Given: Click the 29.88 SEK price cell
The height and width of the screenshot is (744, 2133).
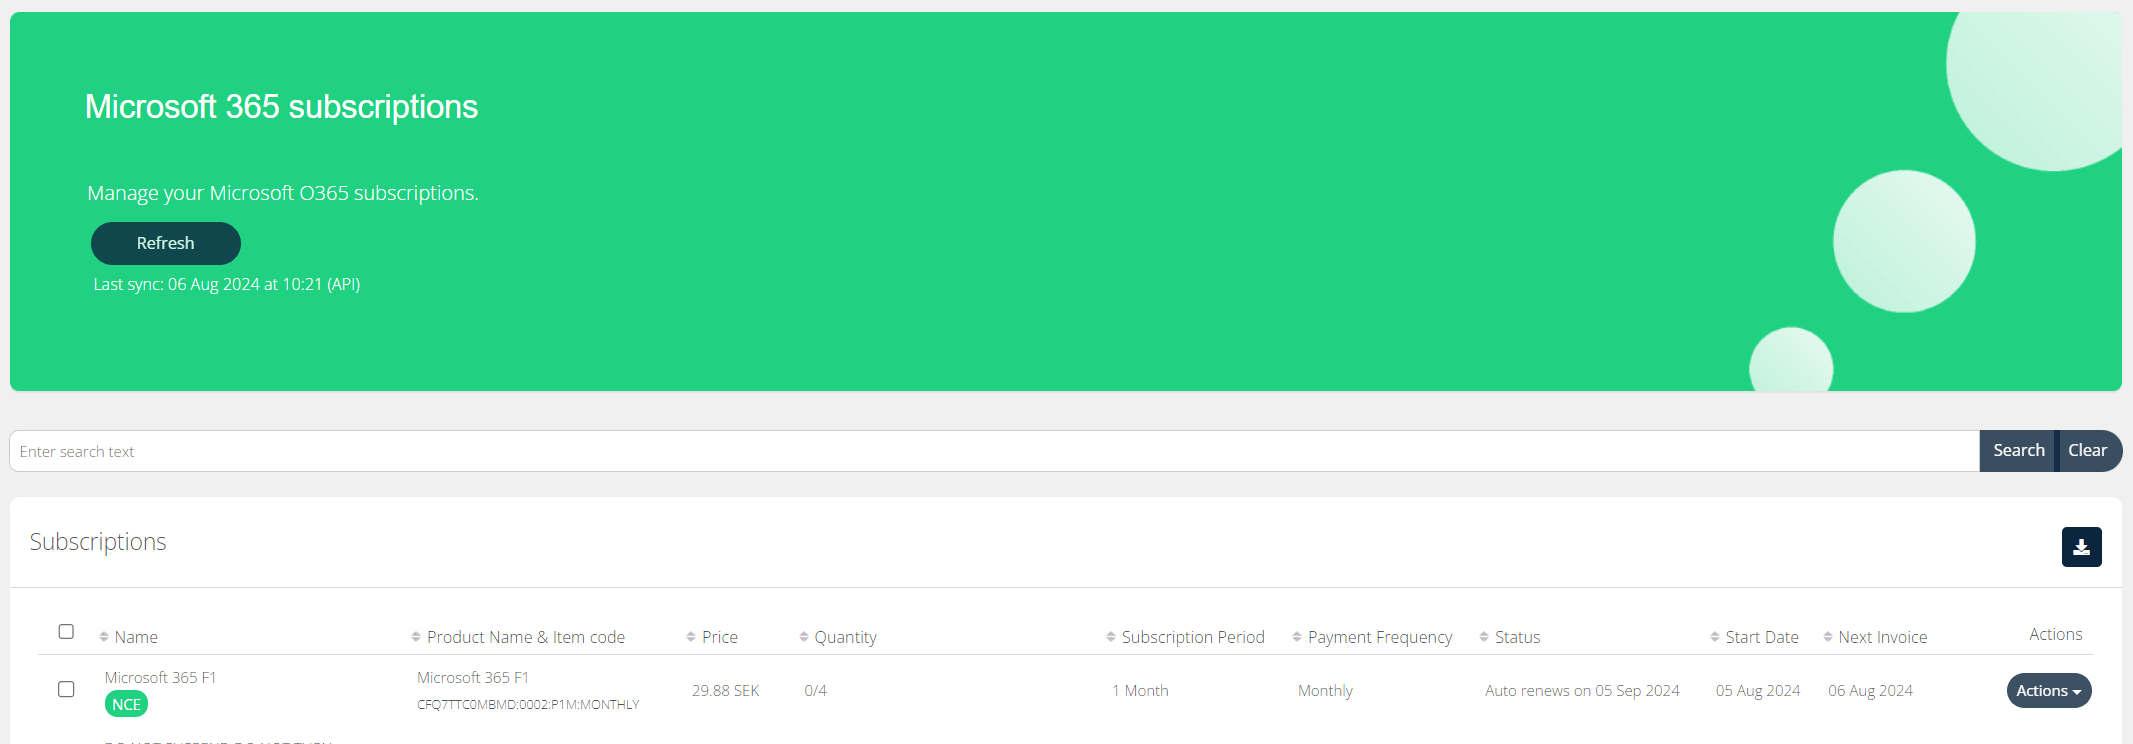Looking at the screenshot, I should [726, 690].
